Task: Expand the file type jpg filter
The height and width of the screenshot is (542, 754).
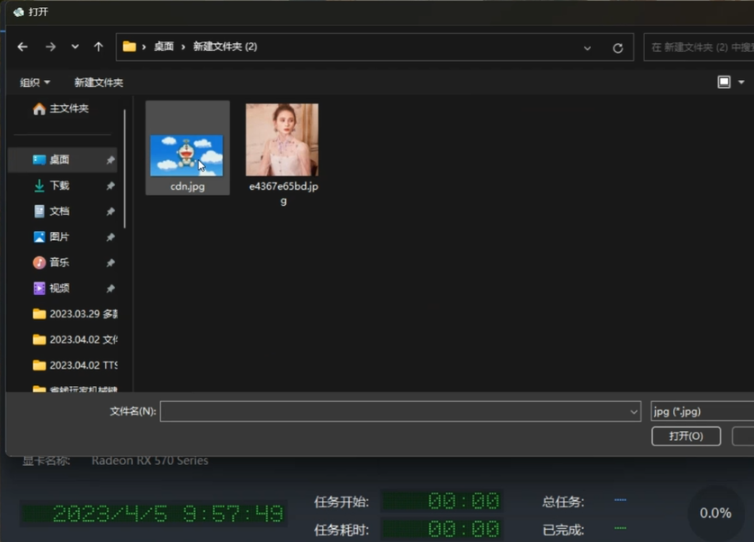Action: [x=700, y=411]
